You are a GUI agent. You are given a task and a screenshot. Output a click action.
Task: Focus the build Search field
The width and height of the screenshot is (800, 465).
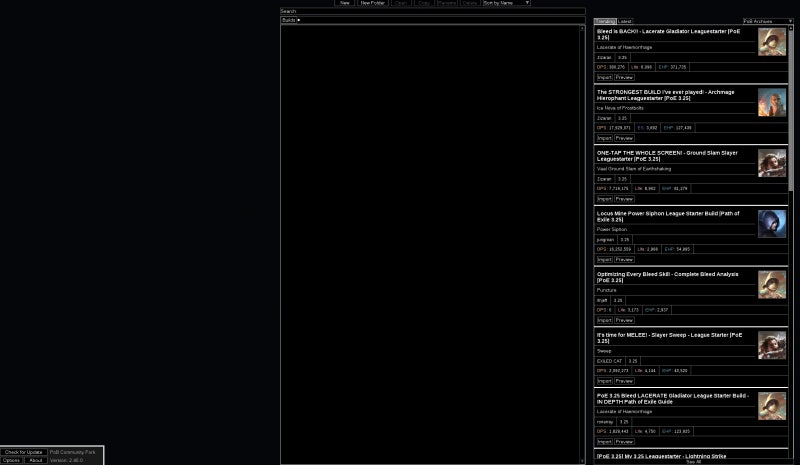coord(433,11)
